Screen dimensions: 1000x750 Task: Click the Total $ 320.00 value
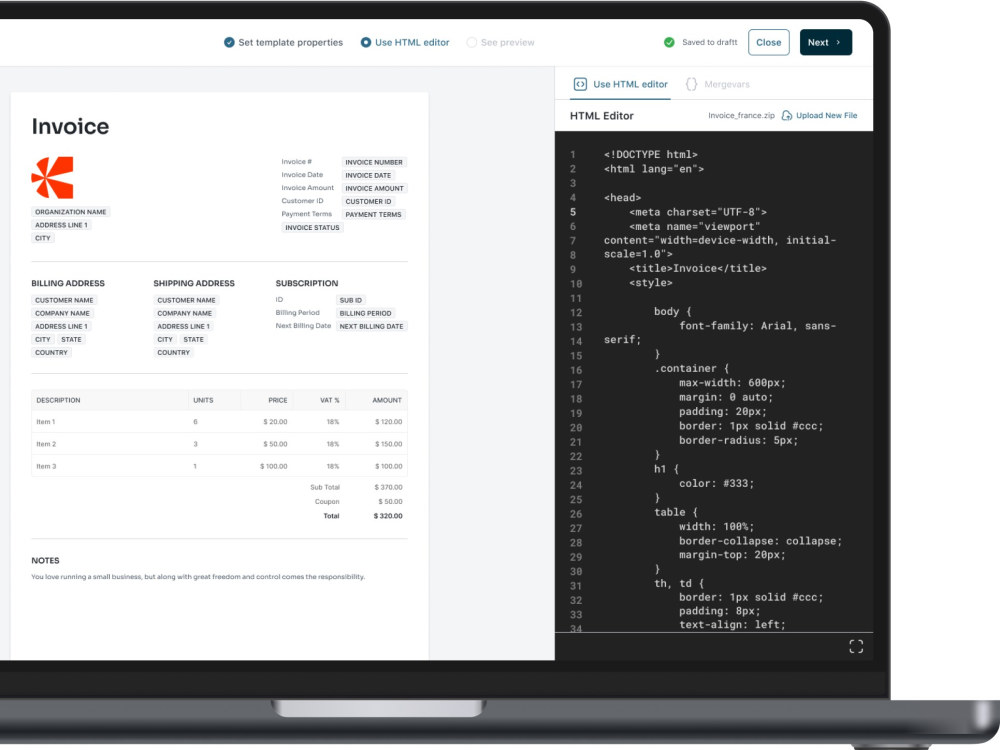(388, 516)
